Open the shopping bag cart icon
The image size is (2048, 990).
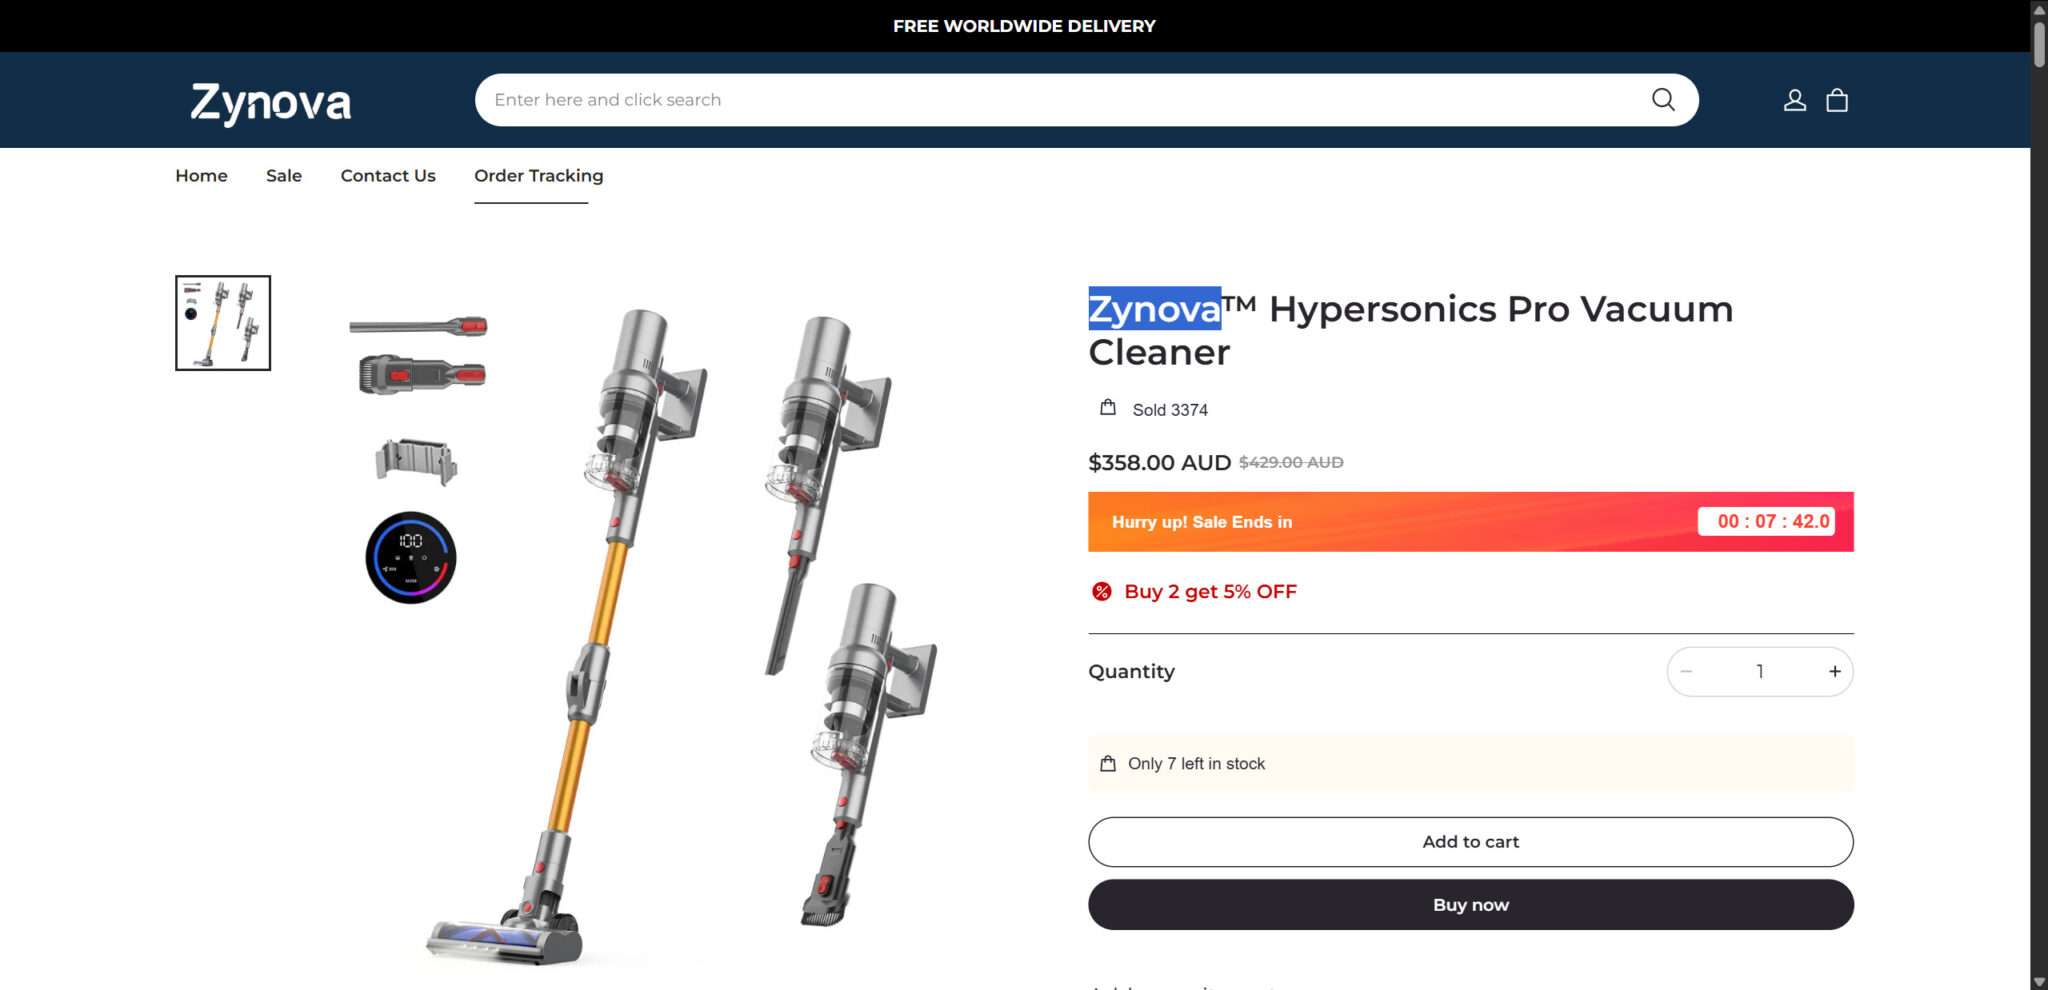(1837, 100)
